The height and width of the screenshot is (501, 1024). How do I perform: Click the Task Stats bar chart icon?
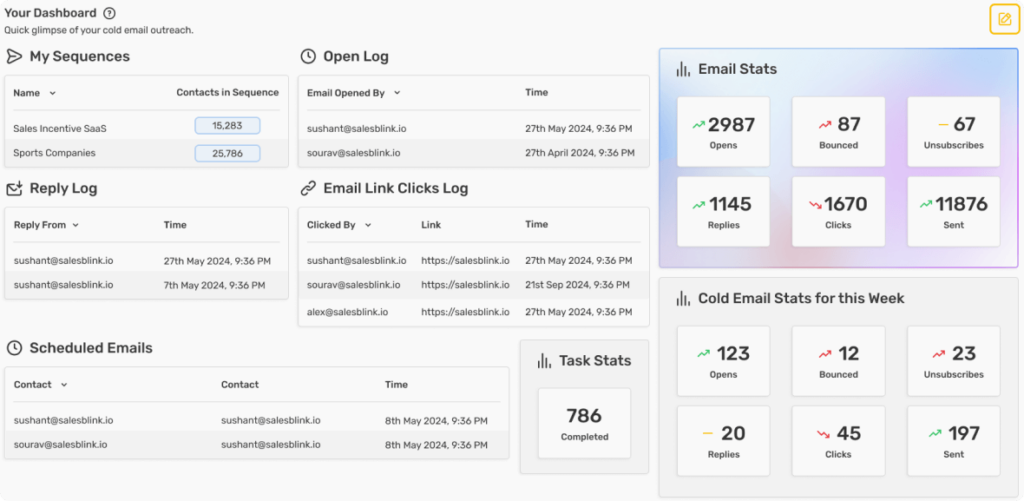click(544, 361)
